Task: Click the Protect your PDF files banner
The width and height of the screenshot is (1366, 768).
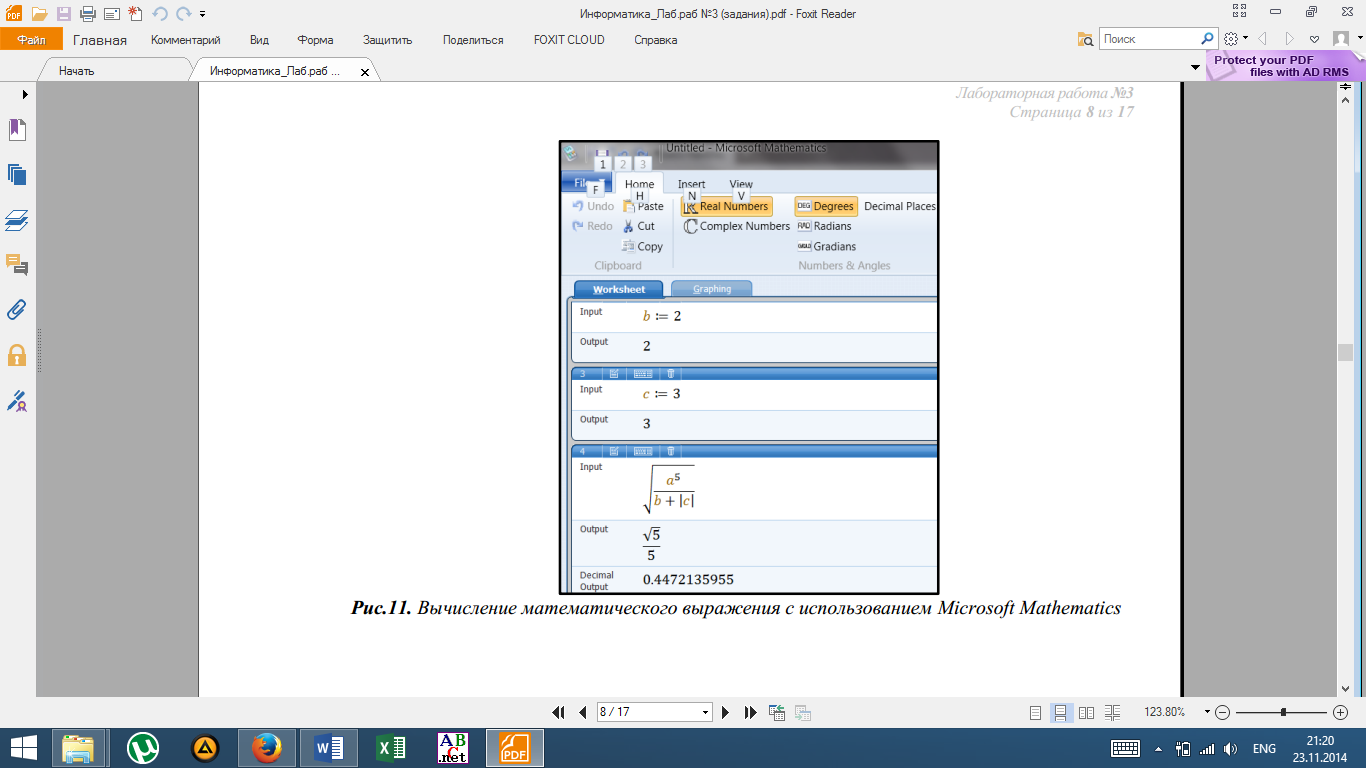Action: click(x=1283, y=66)
